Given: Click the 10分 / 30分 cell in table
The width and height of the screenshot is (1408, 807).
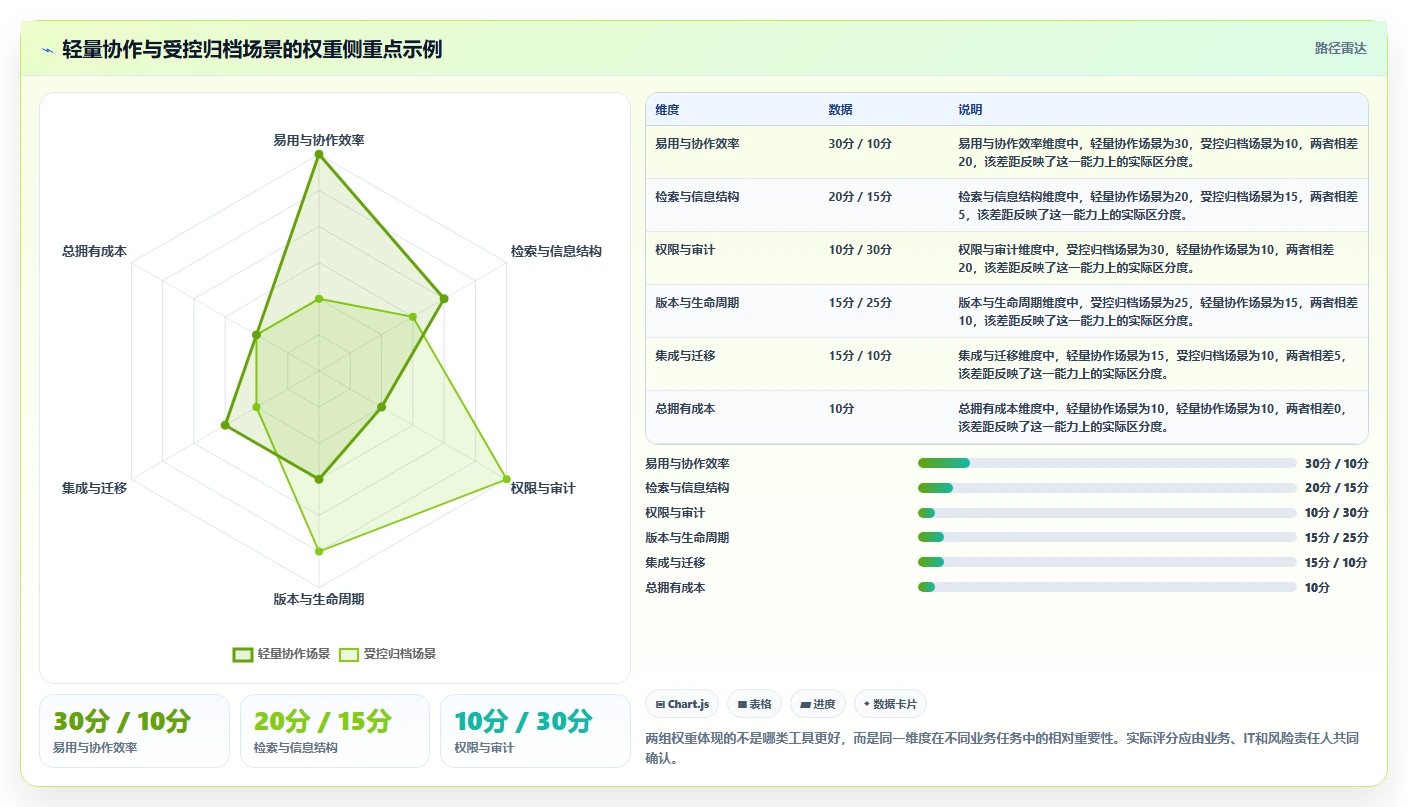Looking at the screenshot, I should point(860,250).
